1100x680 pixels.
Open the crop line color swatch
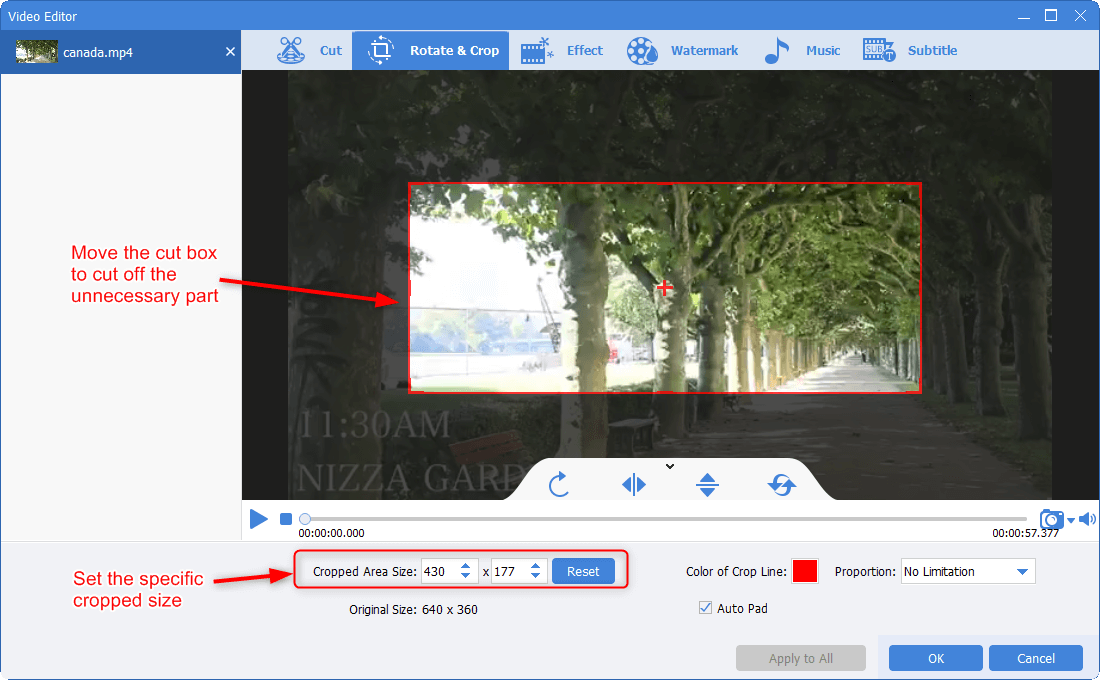(805, 571)
